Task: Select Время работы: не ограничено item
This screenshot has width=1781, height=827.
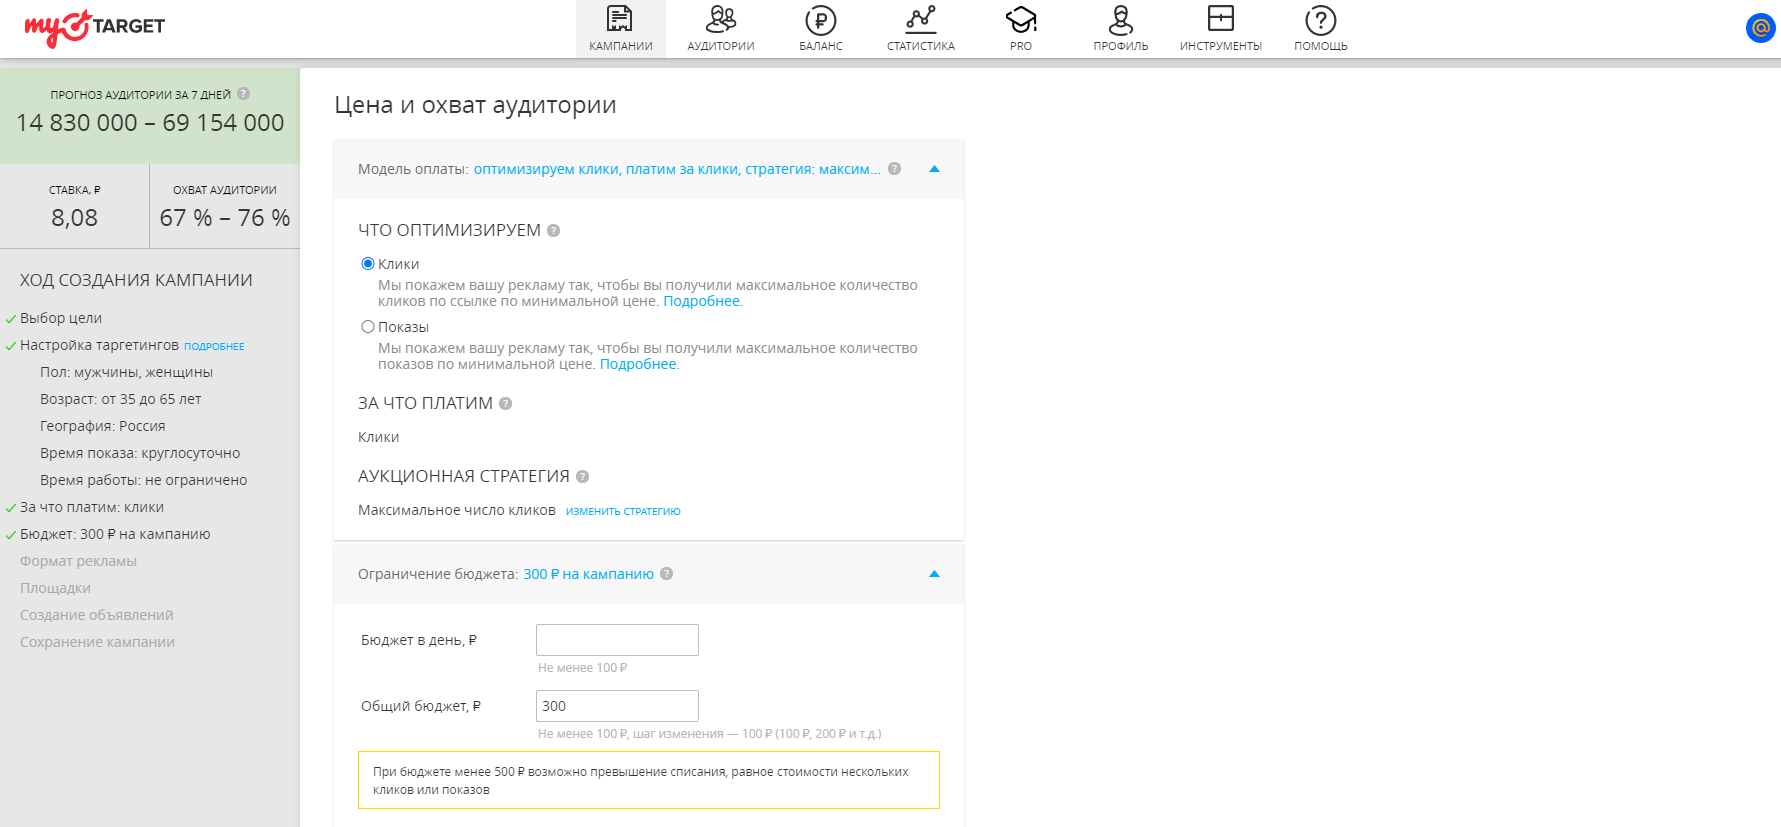Action: click(143, 480)
